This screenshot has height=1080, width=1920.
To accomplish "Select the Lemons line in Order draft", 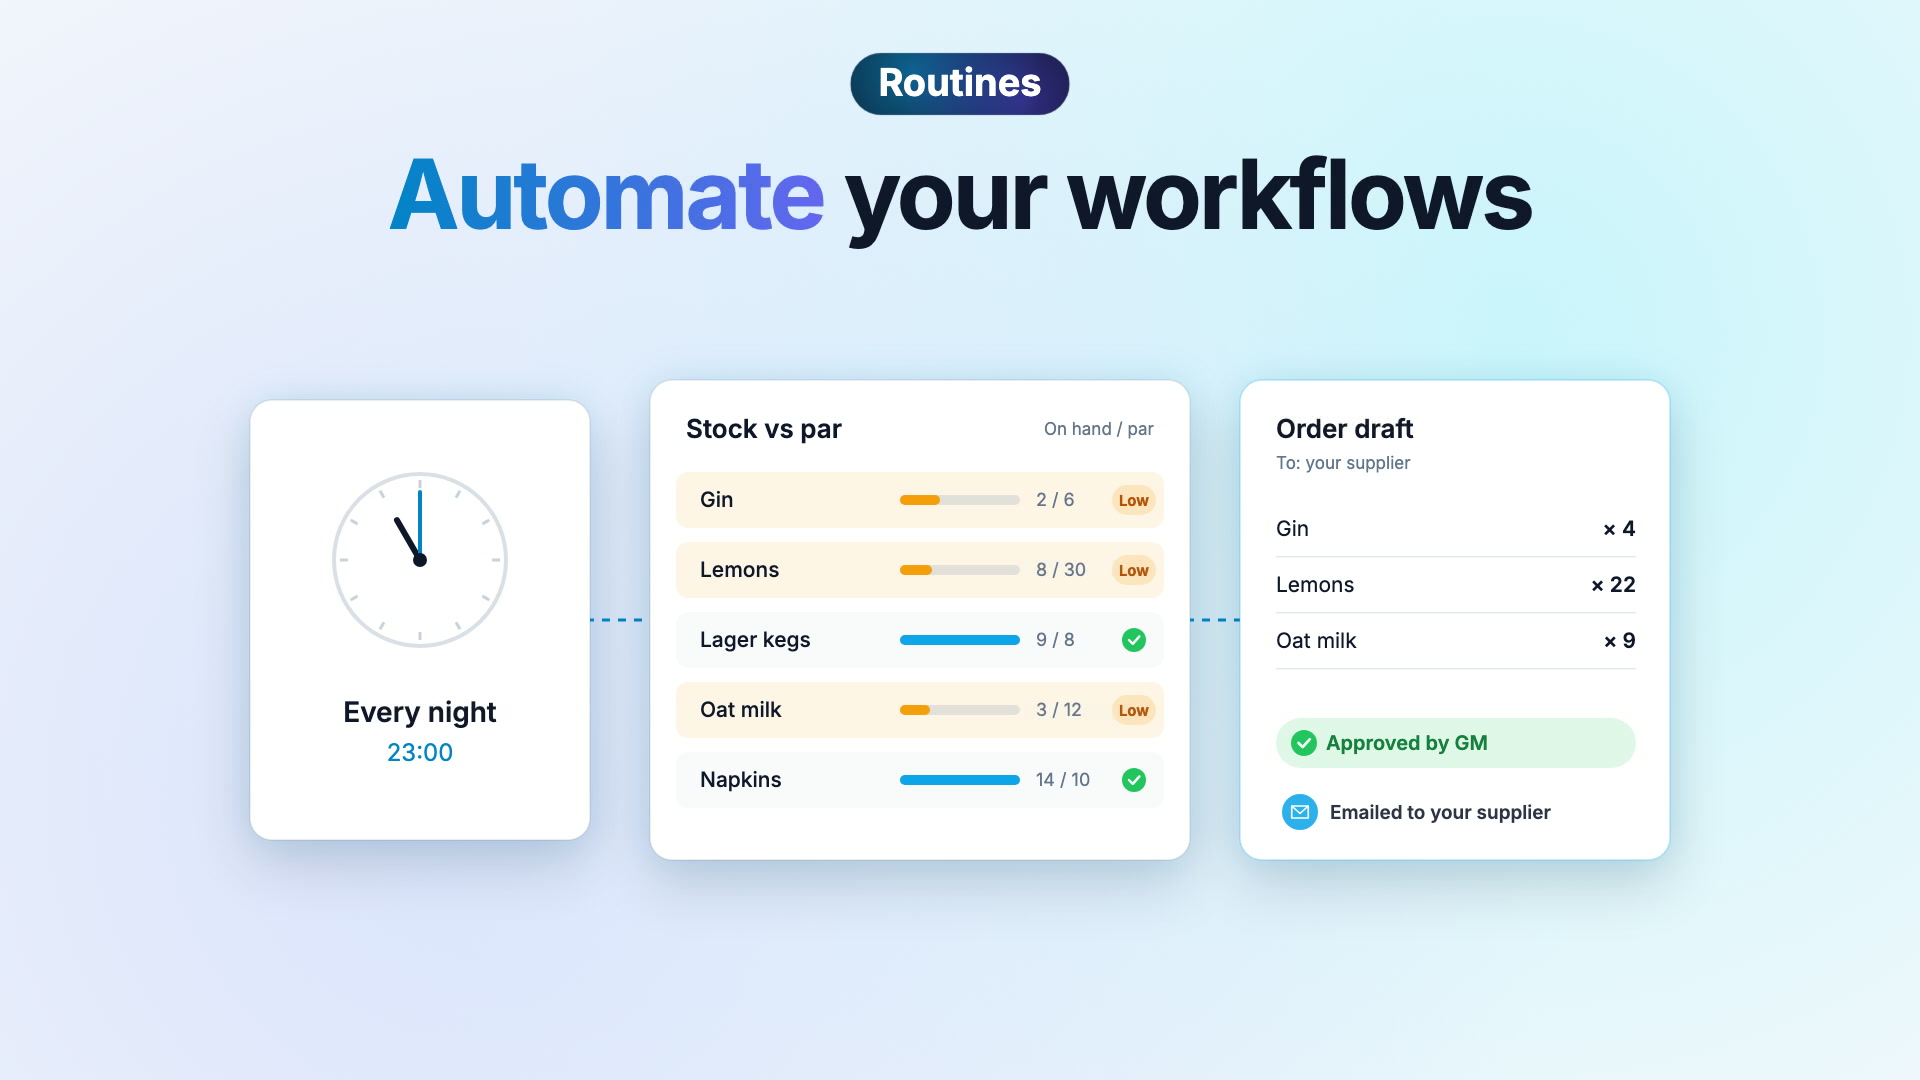I will coord(1455,585).
